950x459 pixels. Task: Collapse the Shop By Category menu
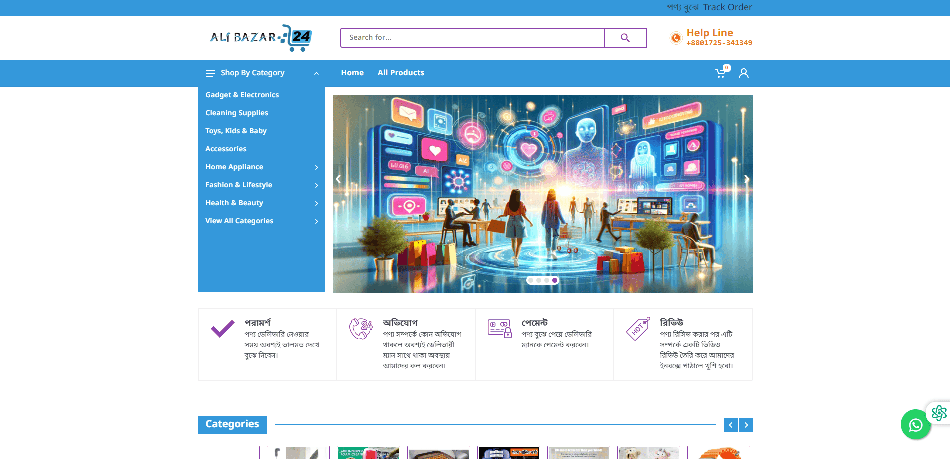point(316,73)
